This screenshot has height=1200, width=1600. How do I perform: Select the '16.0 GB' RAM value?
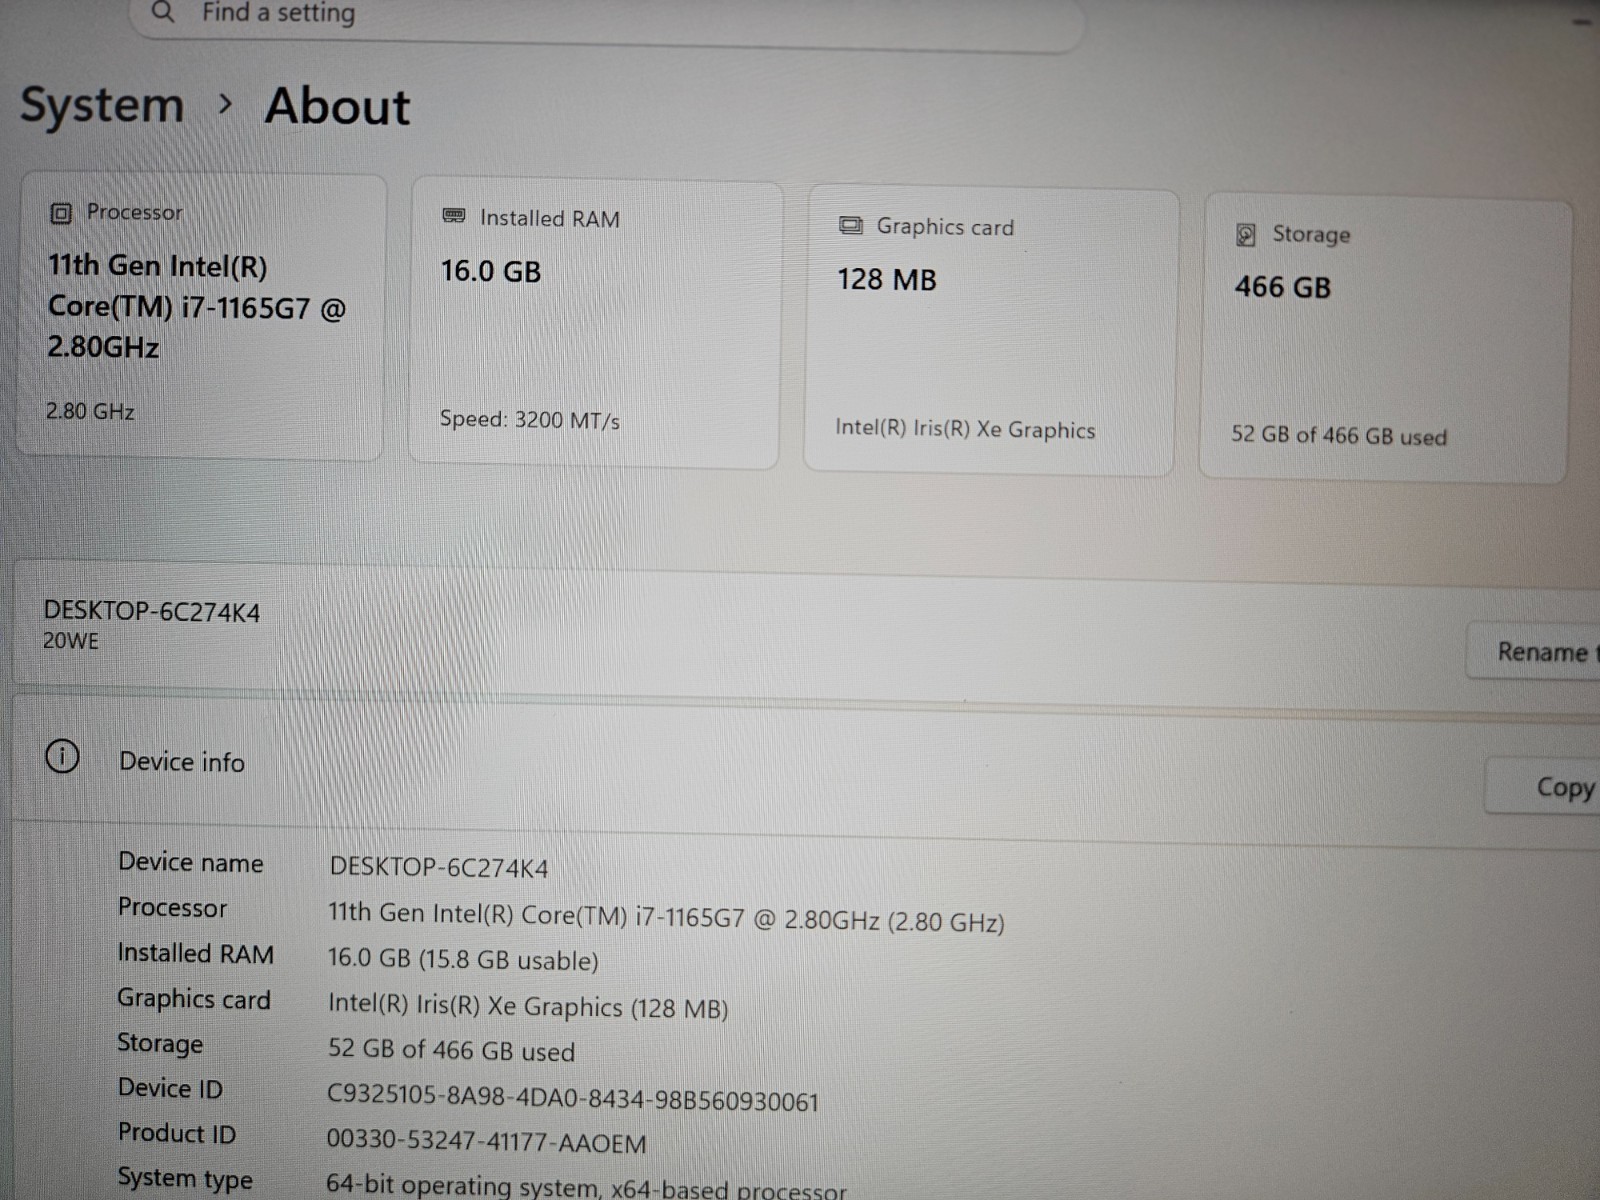pos(491,271)
